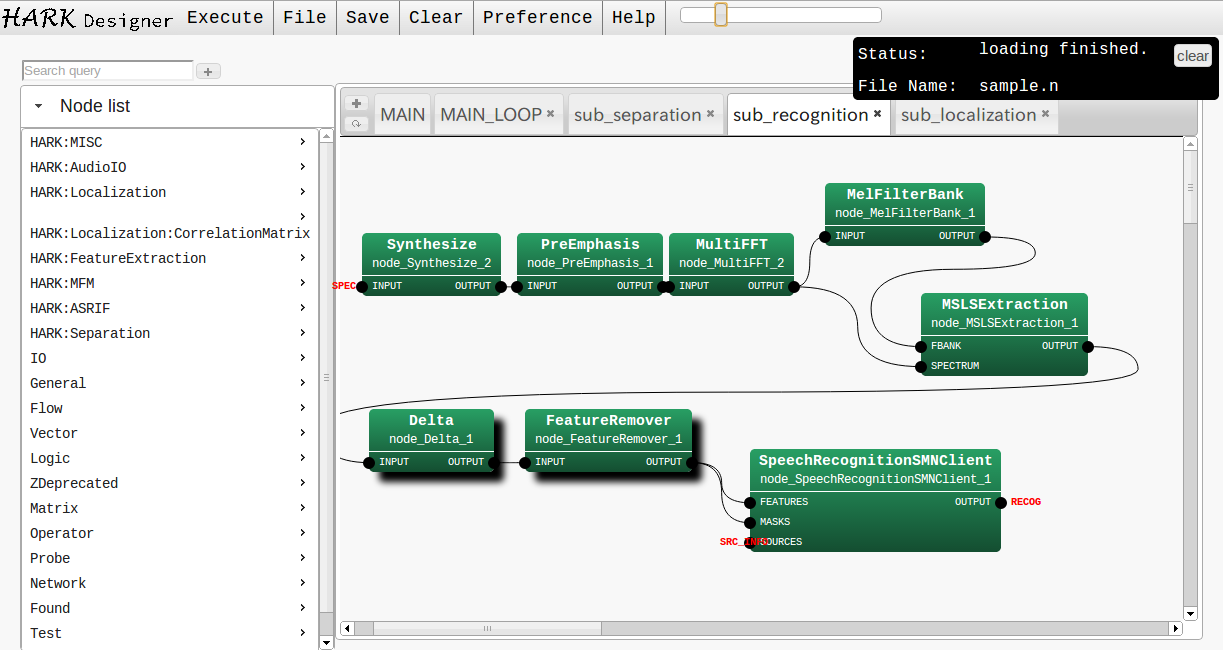Select the MASKS port on SpeechRecognitionSMNClient
The height and width of the screenshot is (650, 1223).
[751, 522]
